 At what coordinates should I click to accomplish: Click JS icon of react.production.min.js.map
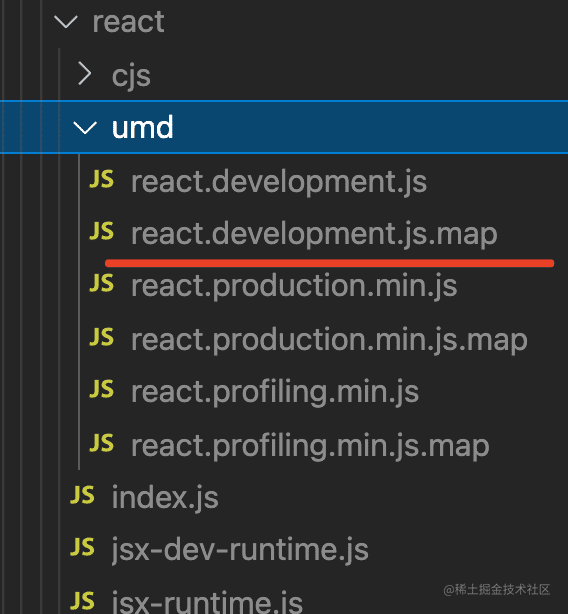[x=101, y=337]
